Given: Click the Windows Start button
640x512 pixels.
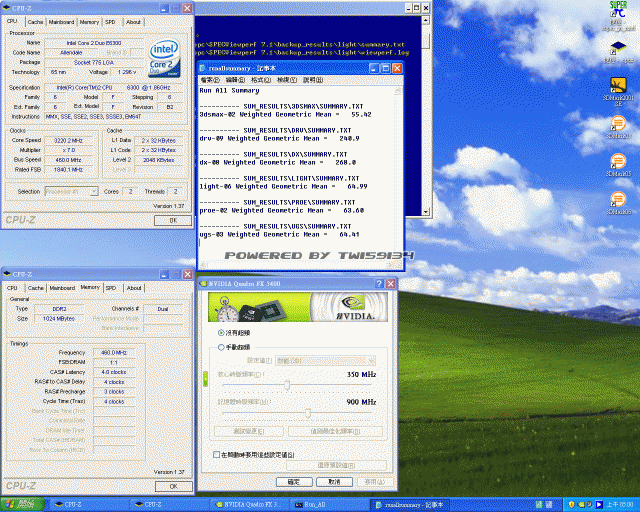Looking at the screenshot, I should (22, 505).
